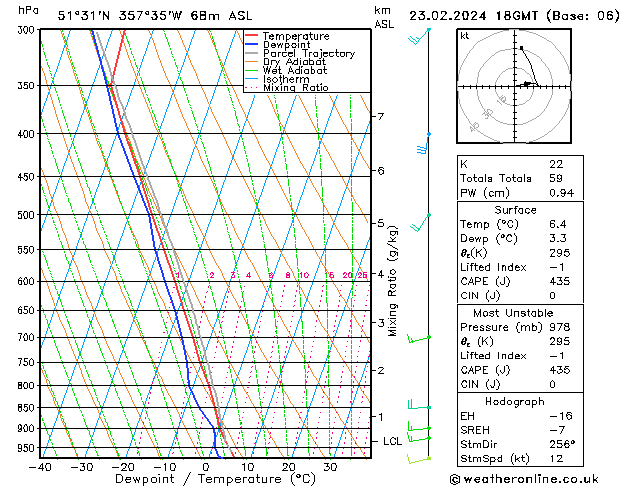Click the surface 'Dewp (°C)' value 3.3
Viewport: 629px width, 486px height.
tap(558, 239)
